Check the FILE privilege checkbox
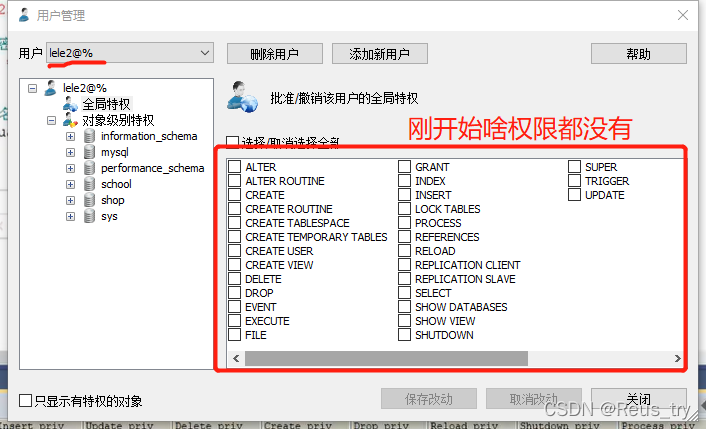Image resolution: width=706 pixels, height=429 pixels. click(x=235, y=334)
